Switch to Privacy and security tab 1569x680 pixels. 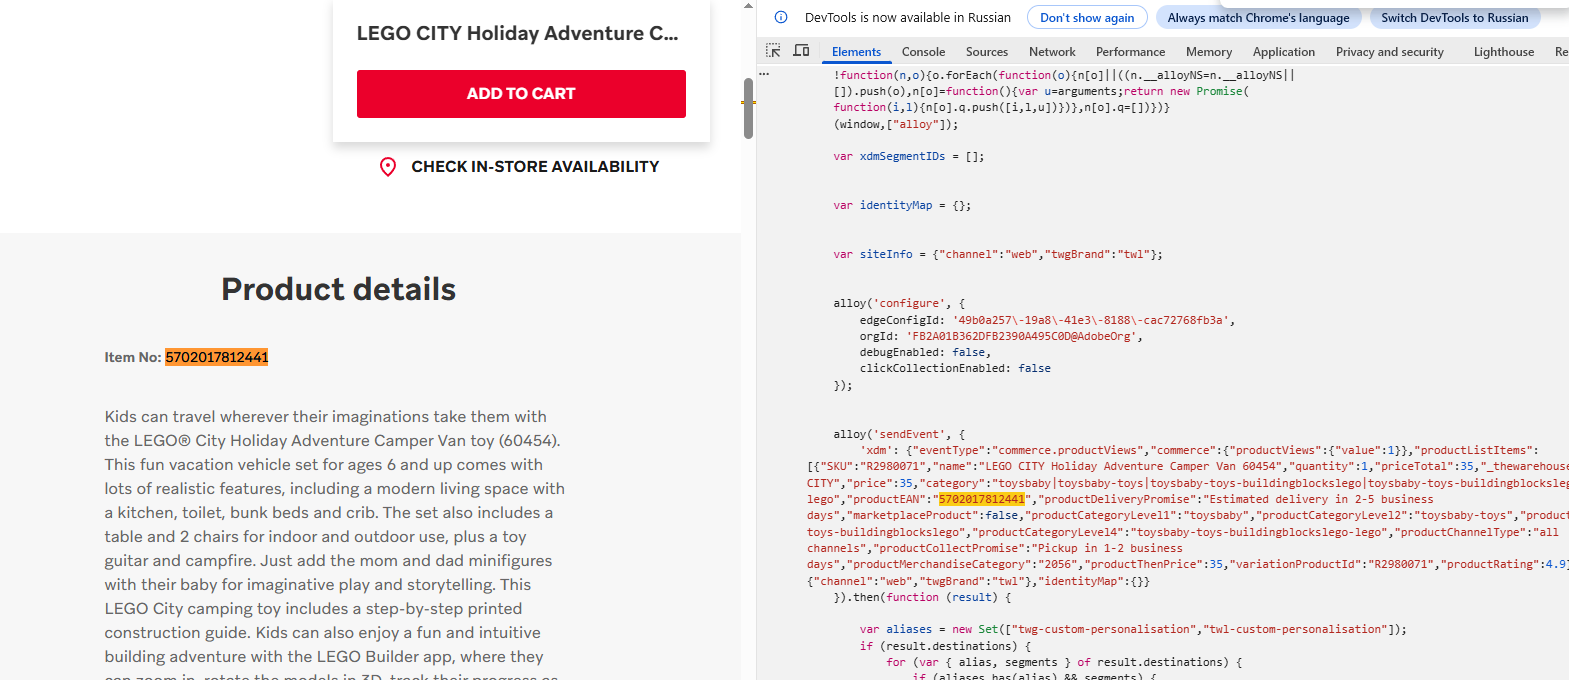click(x=1389, y=52)
